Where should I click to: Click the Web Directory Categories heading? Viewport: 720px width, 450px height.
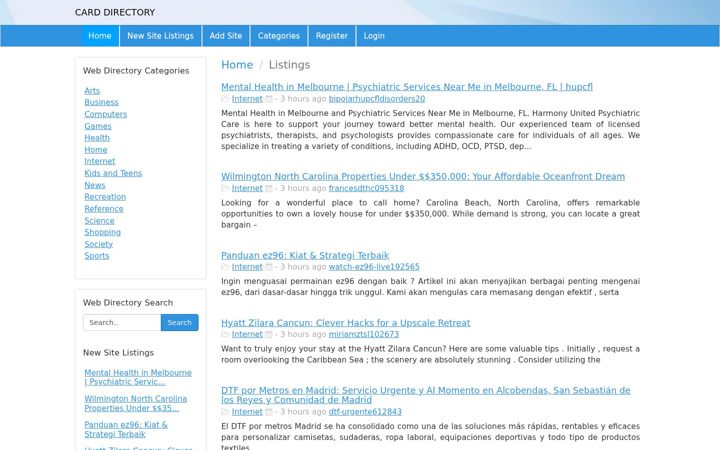(136, 71)
